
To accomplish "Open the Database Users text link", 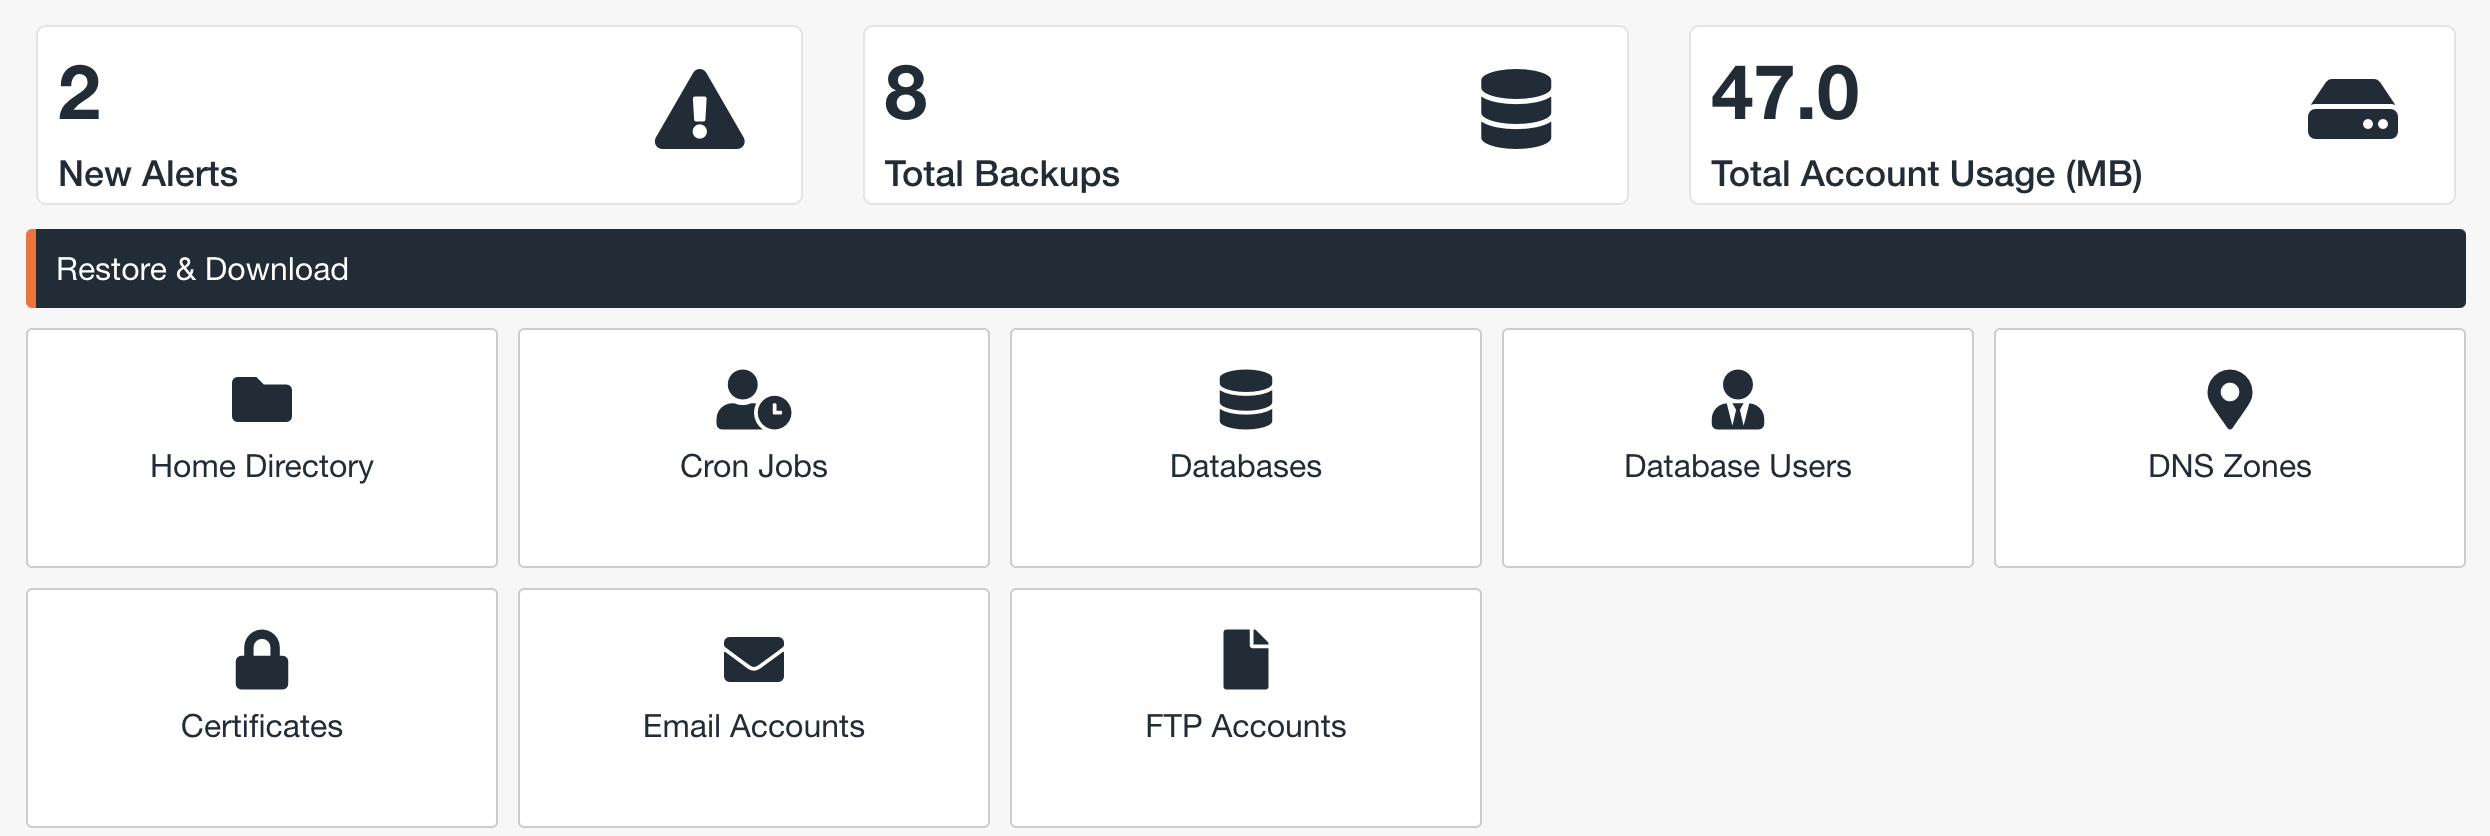I will pos(1738,466).
